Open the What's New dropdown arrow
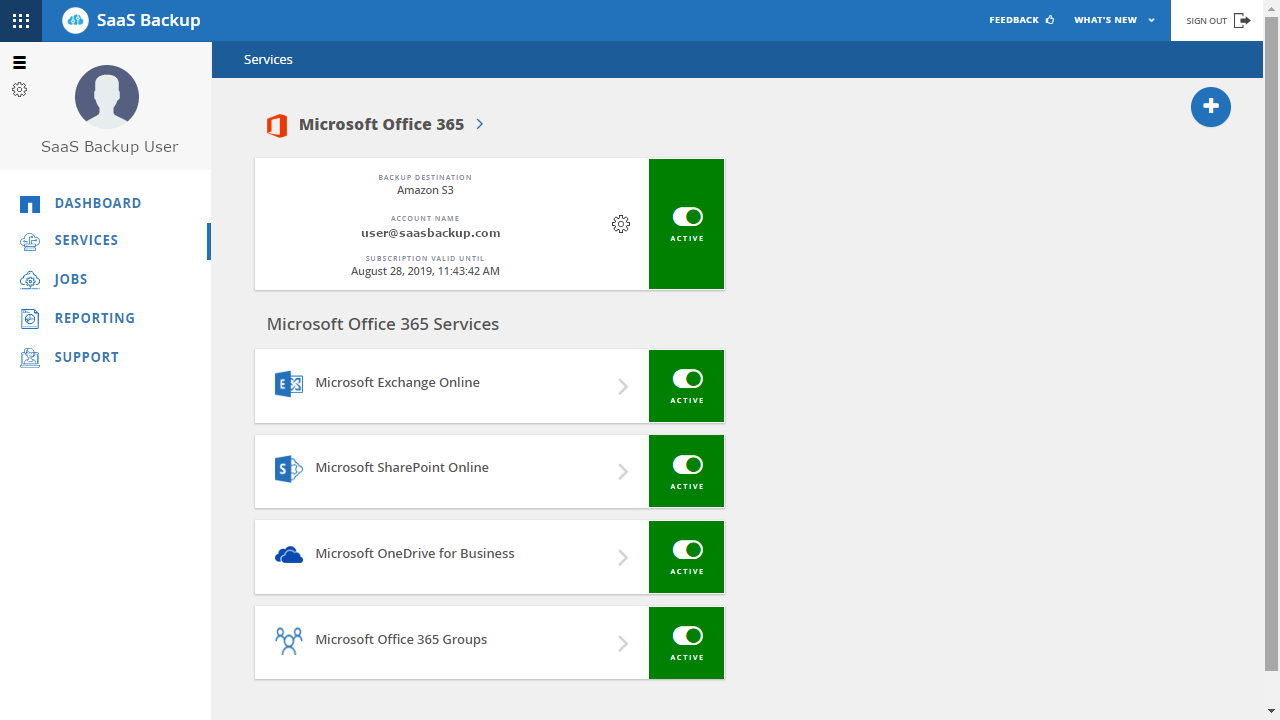The height and width of the screenshot is (720, 1280). [1151, 20]
